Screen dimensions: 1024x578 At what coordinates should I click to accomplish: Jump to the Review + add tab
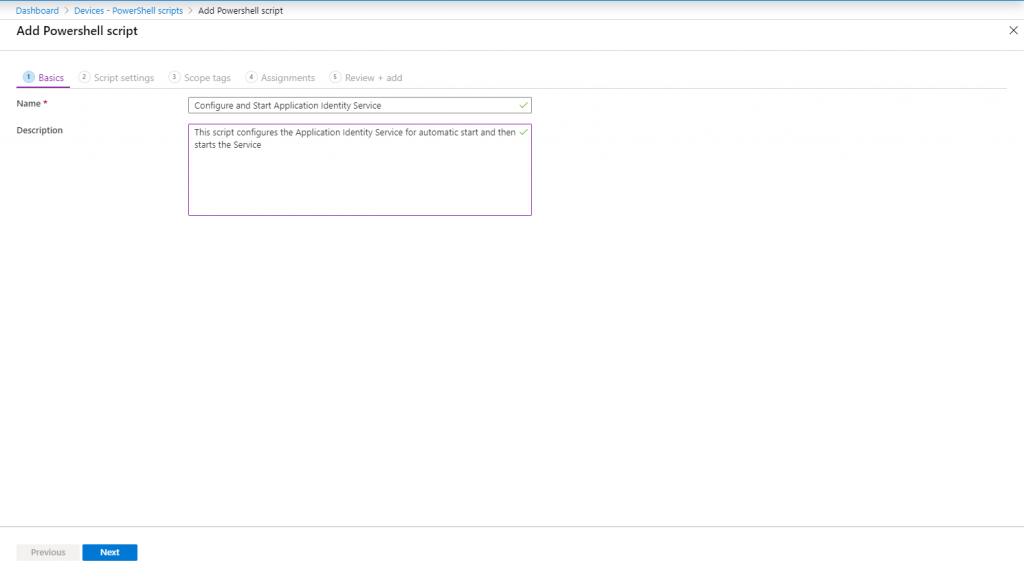coord(373,78)
